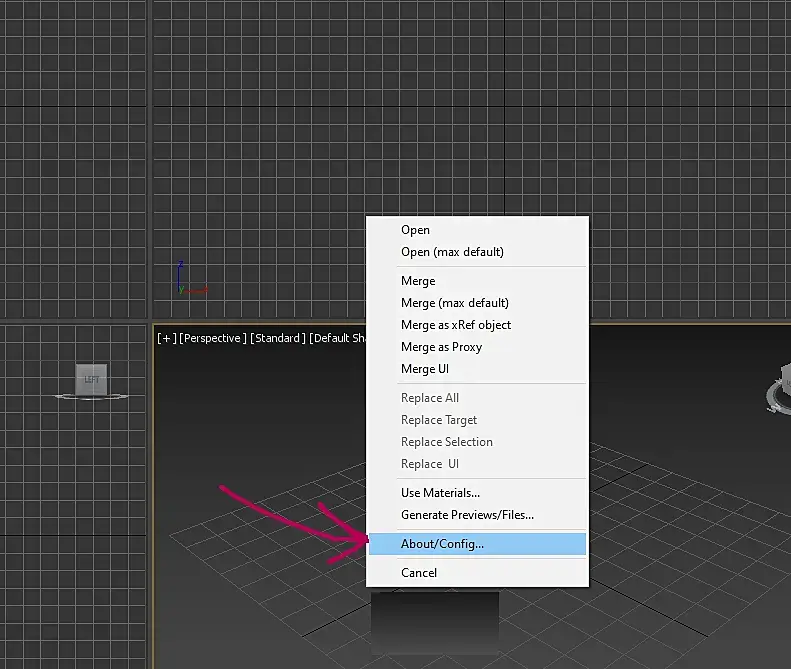Open About/Config... menu item
This screenshot has width=791, height=669.
[x=477, y=544]
